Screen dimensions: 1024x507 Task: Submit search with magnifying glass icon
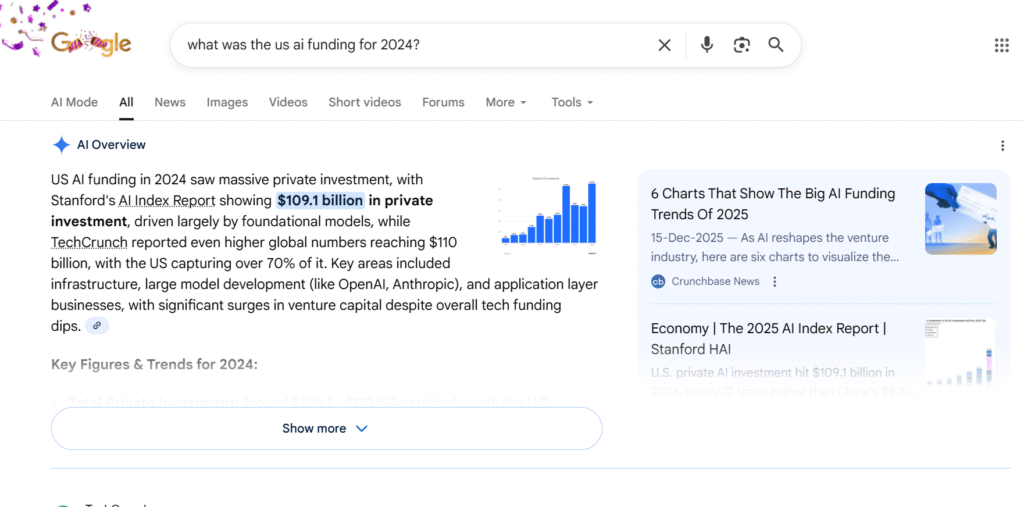[776, 45]
